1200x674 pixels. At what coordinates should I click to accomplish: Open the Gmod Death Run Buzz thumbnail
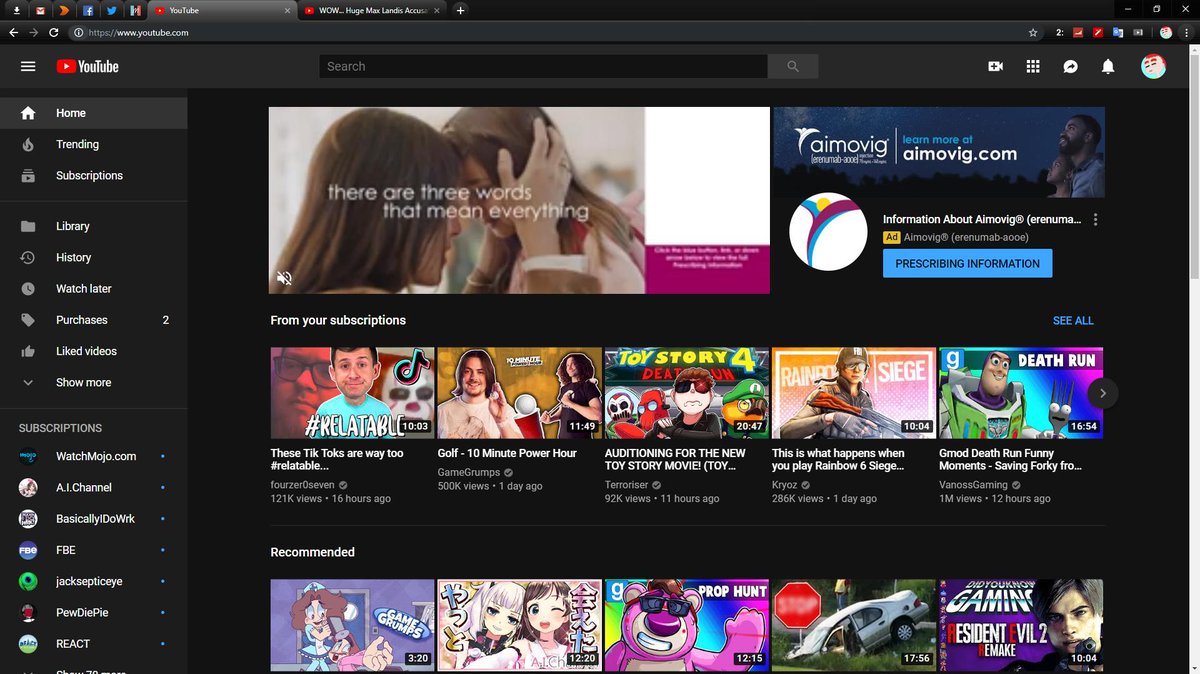[1021, 393]
